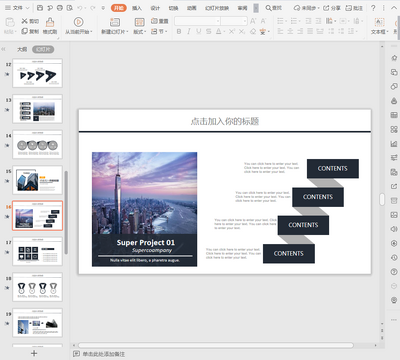Toggle Underline formatting
The image size is (400, 360).
(199, 31)
